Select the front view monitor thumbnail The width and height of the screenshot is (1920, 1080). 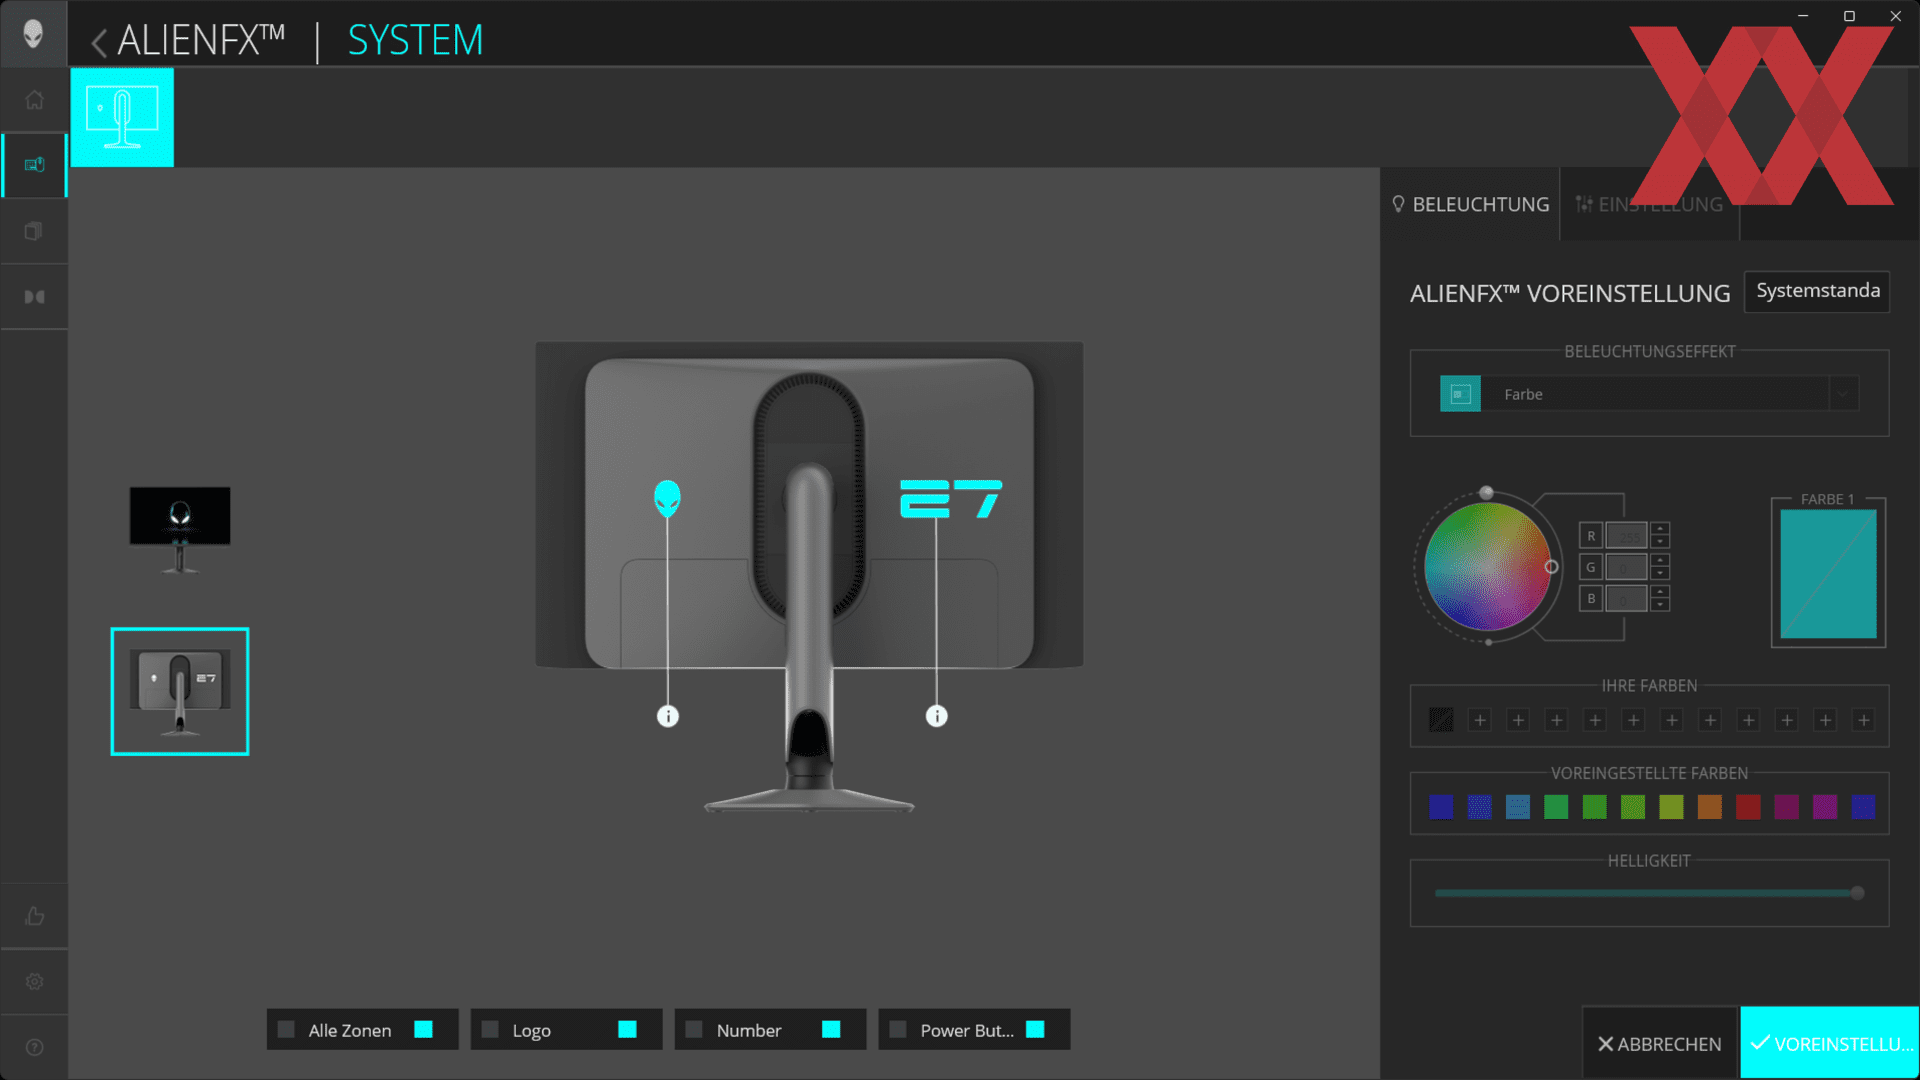(x=180, y=529)
